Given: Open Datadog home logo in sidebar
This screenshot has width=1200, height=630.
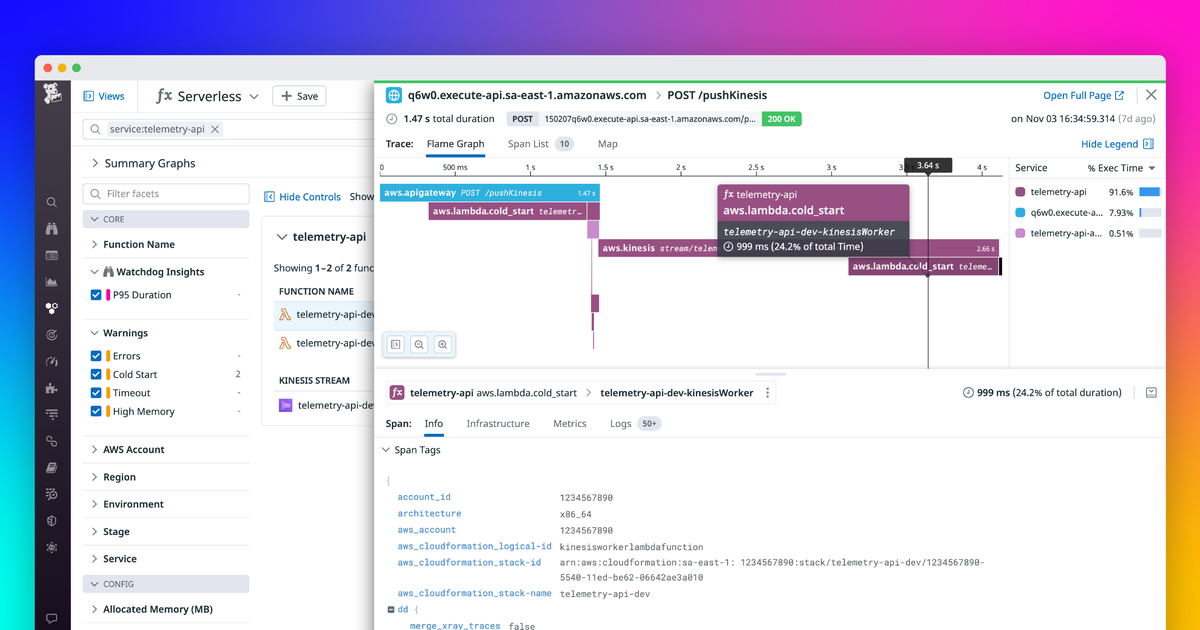Looking at the screenshot, I should (x=52, y=96).
